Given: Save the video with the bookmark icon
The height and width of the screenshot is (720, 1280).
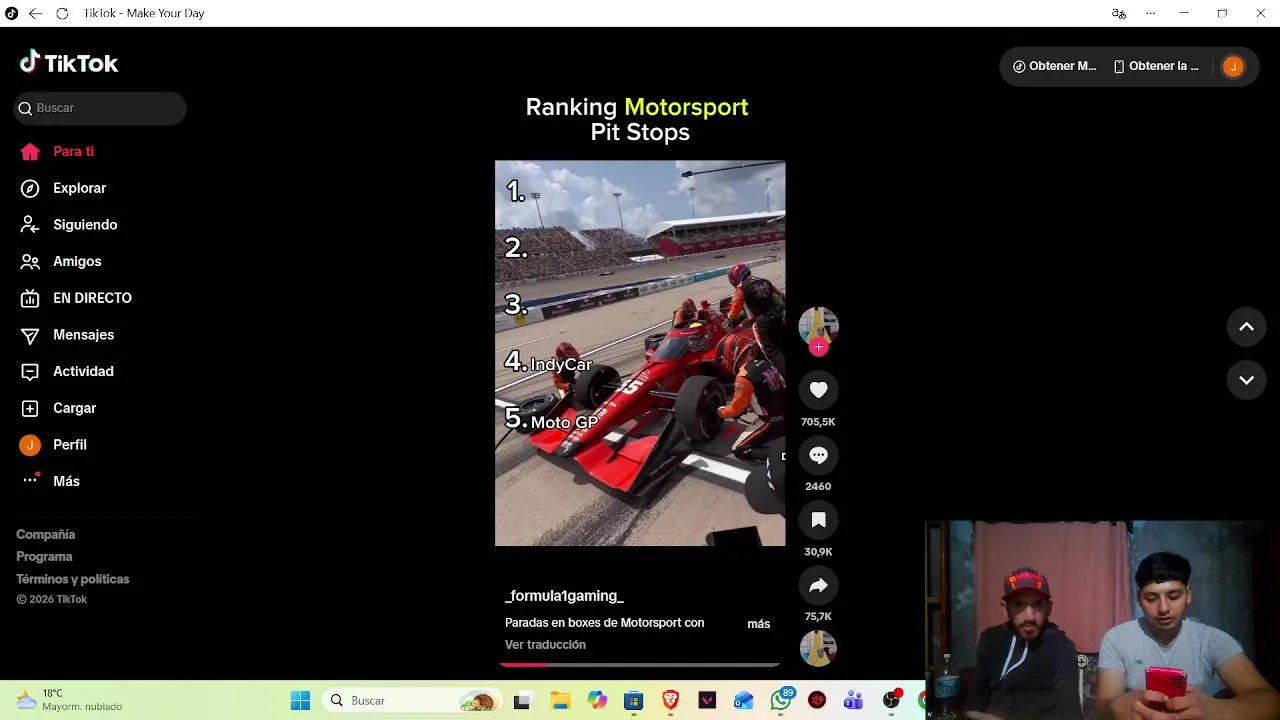Looking at the screenshot, I should [818, 520].
